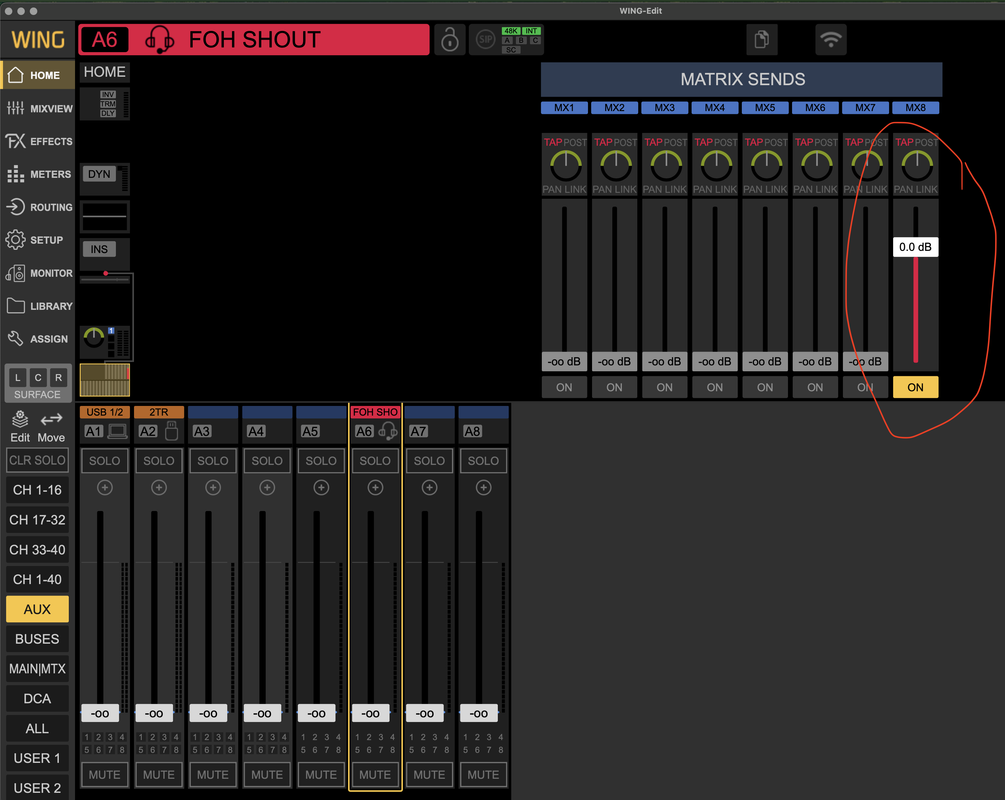Open the ASSIGN wrench page
The width and height of the screenshot is (1005, 800).
(37, 338)
